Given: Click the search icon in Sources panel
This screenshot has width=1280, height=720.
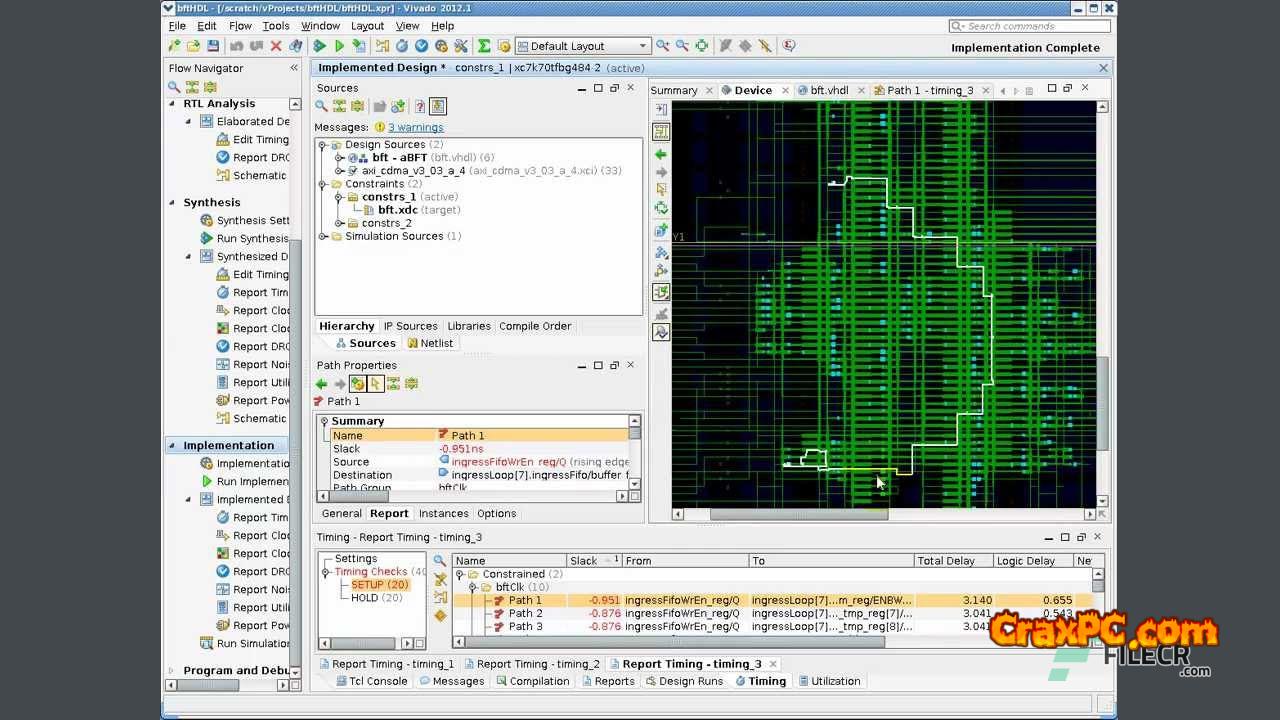Looking at the screenshot, I should tap(322, 107).
